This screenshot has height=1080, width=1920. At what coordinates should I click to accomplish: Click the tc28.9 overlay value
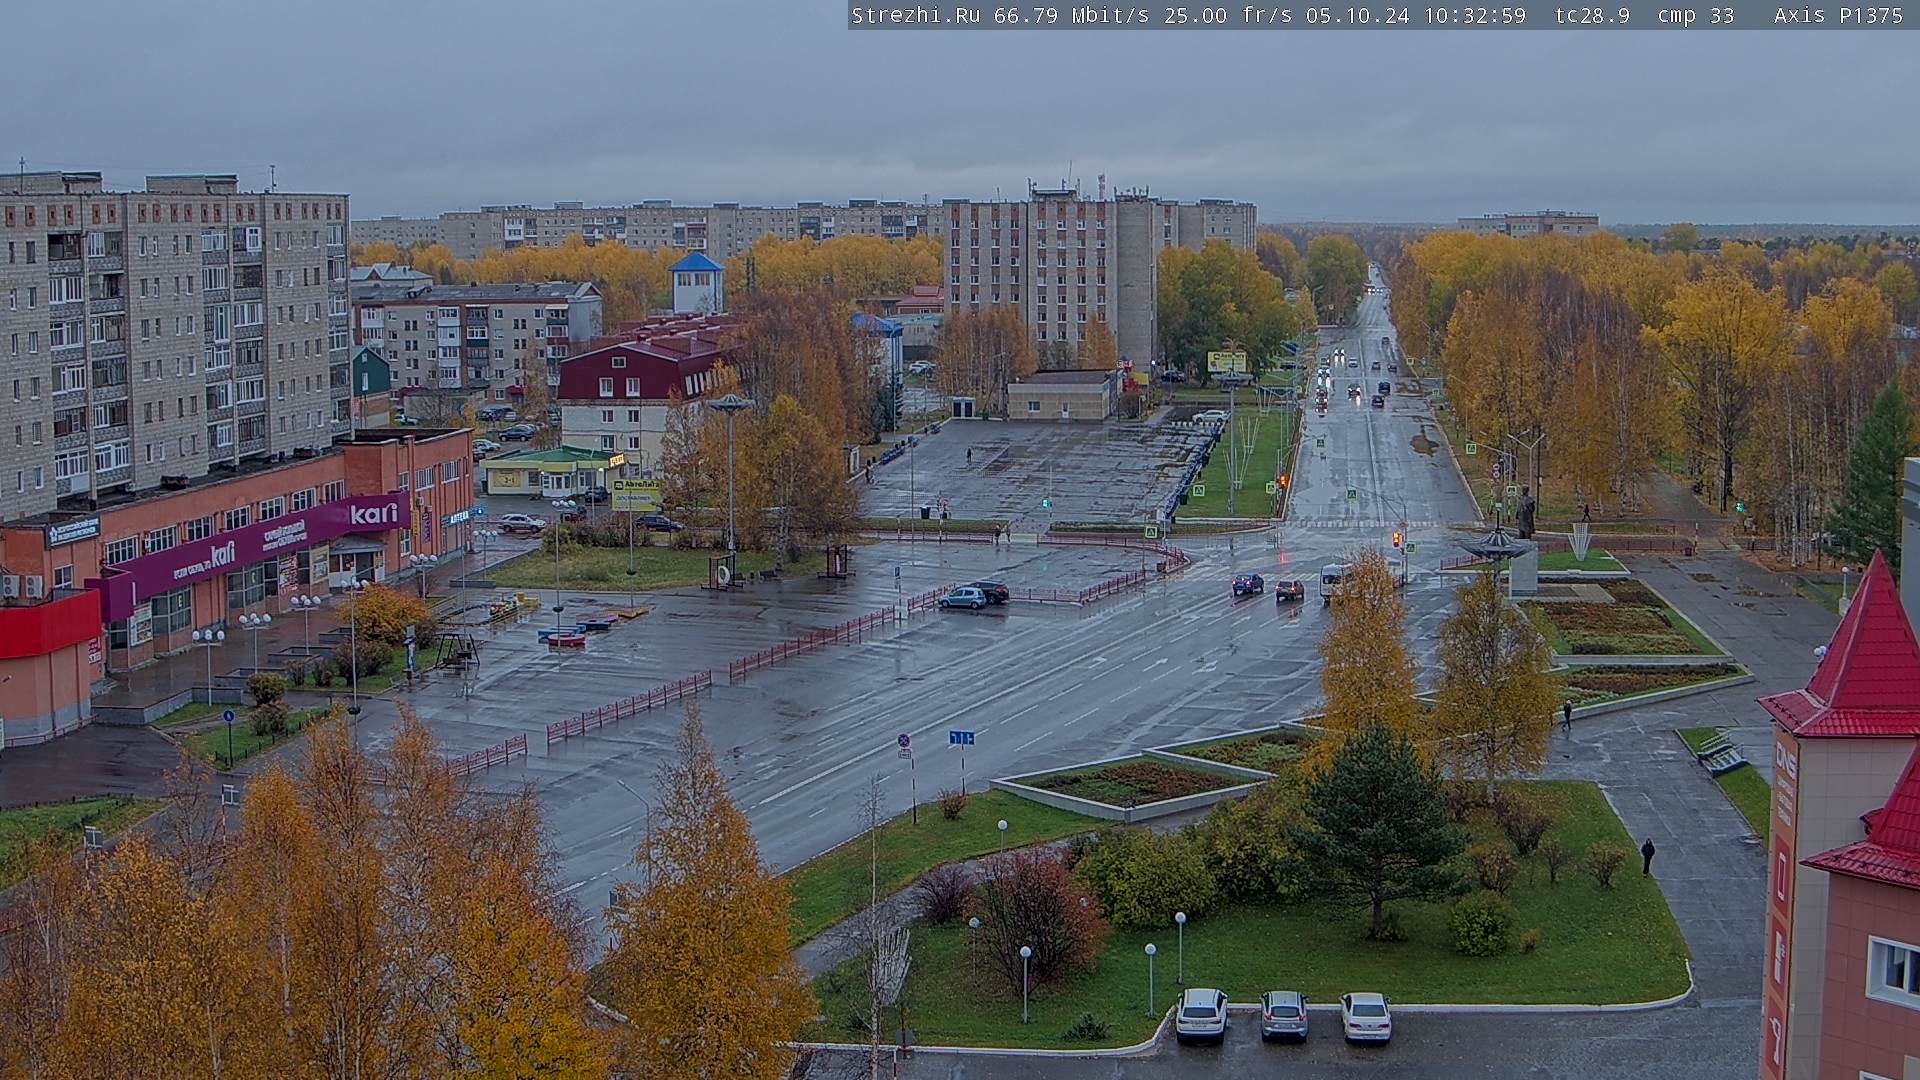[x=1592, y=15]
